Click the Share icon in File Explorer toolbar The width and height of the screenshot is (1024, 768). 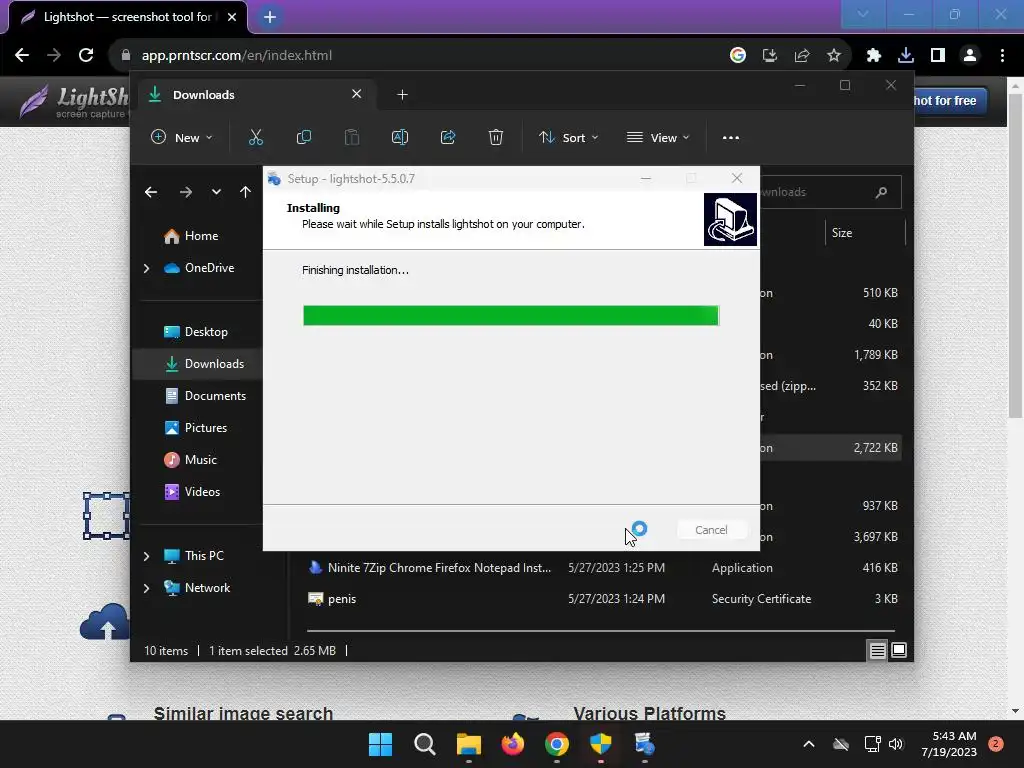click(448, 137)
